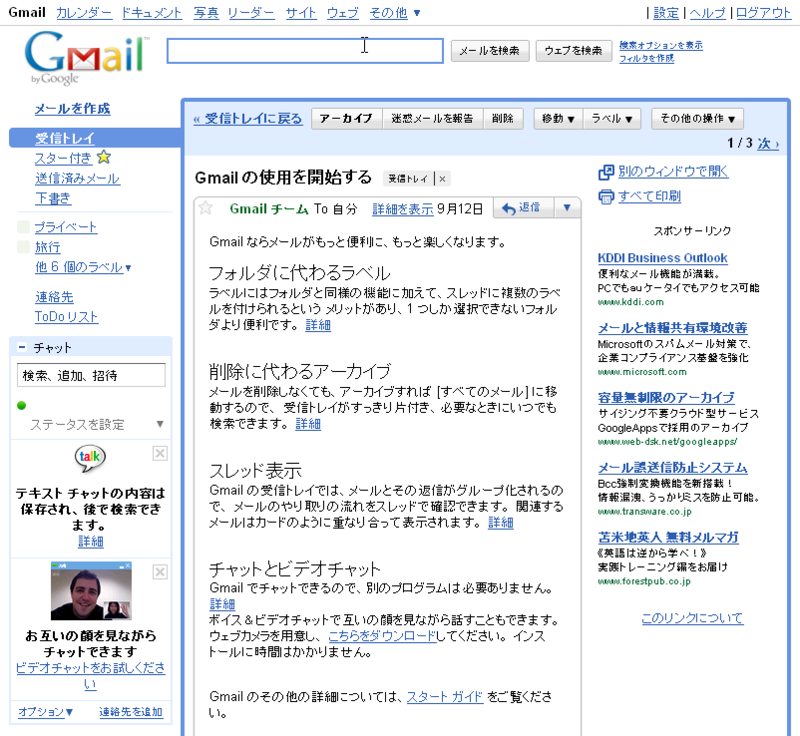Open ドキュメント in top navigation

coord(152,13)
